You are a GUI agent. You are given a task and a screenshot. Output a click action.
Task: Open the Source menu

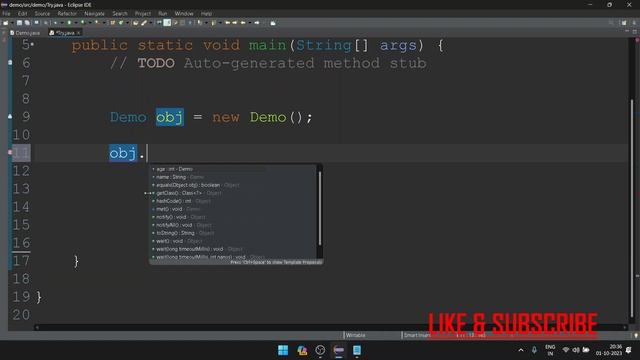42,13
